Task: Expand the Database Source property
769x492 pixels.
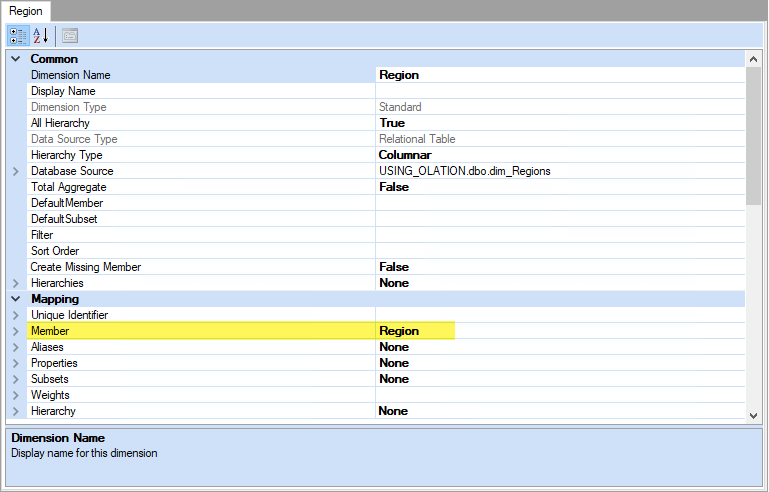Action: point(15,171)
